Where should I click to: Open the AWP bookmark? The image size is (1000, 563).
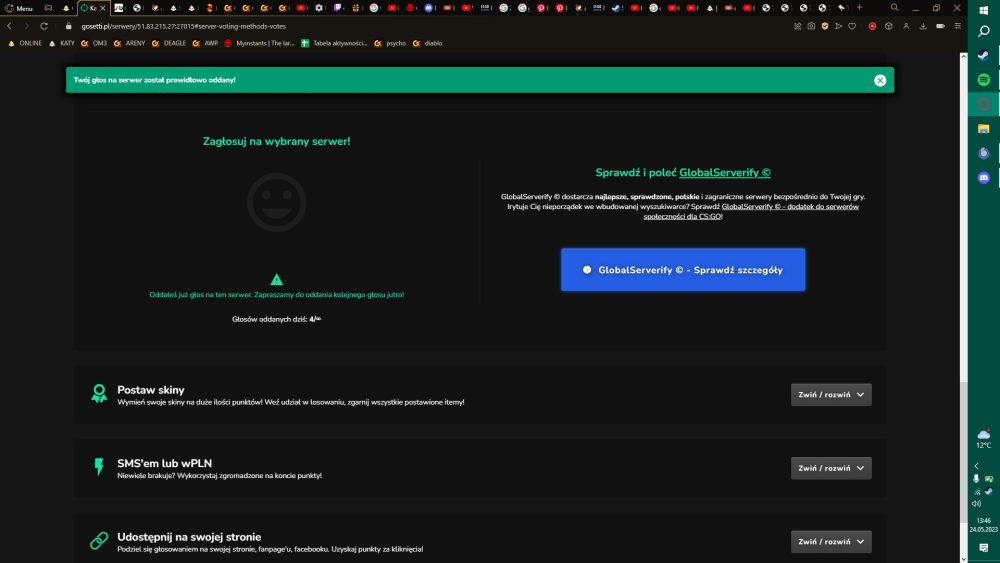205,43
